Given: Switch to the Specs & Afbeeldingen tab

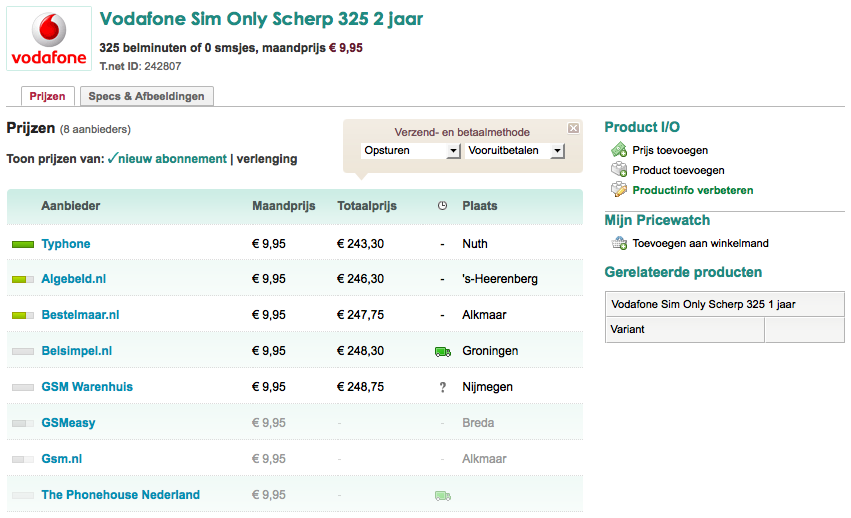Looking at the screenshot, I should pyautogui.click(x=146, y=96).
